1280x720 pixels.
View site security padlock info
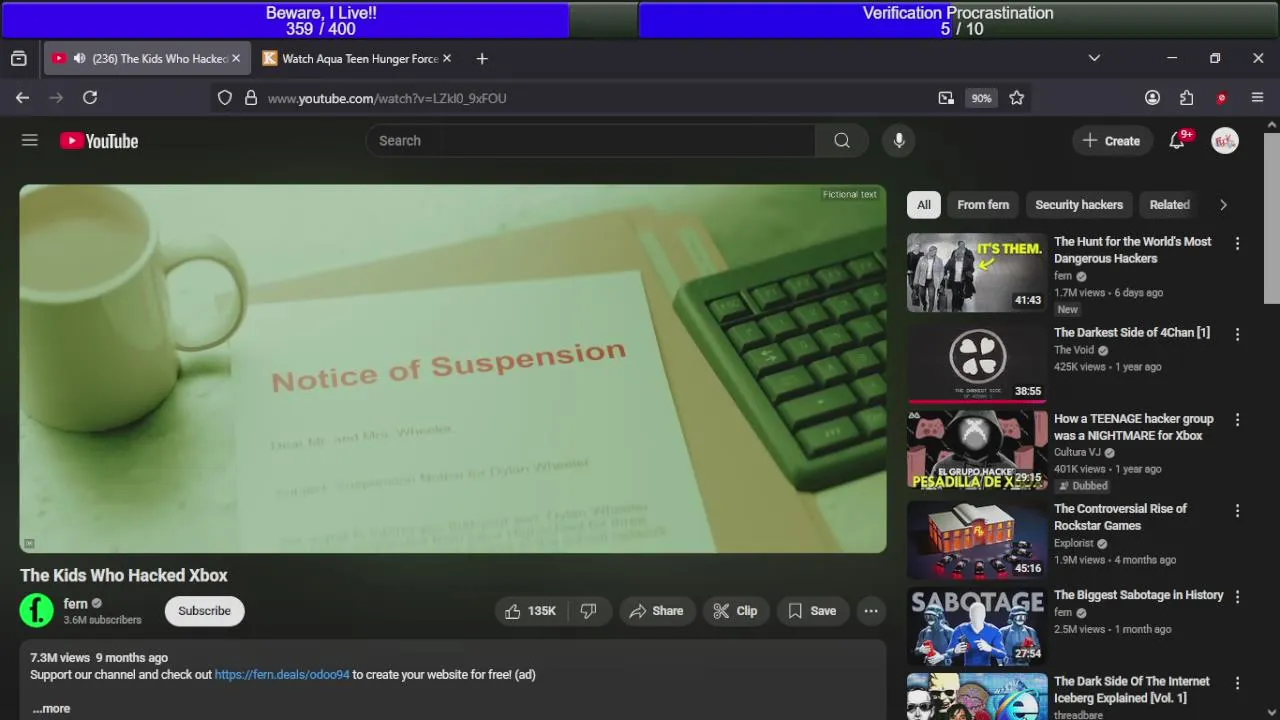tap(251, 98)
